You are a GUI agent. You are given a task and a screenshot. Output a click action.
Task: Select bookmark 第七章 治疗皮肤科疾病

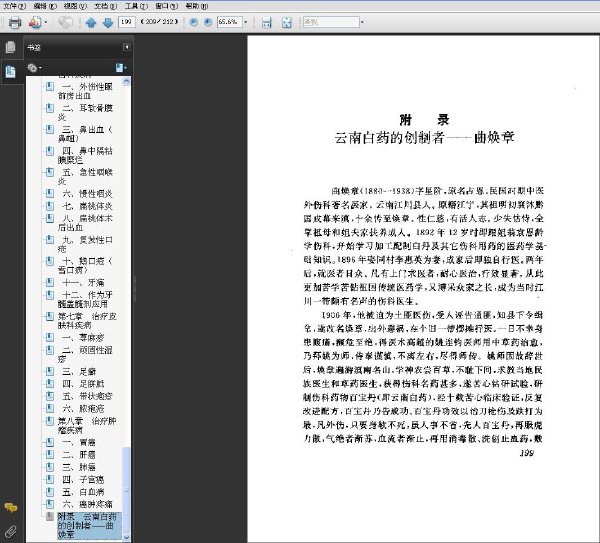coord(87,321)
